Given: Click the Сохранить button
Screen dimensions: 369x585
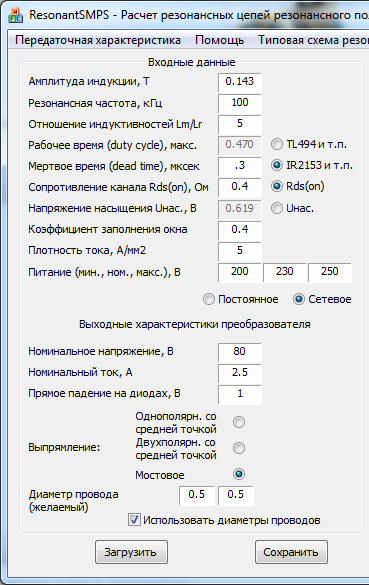Looking at the screenshot, I should coord(291,552).
